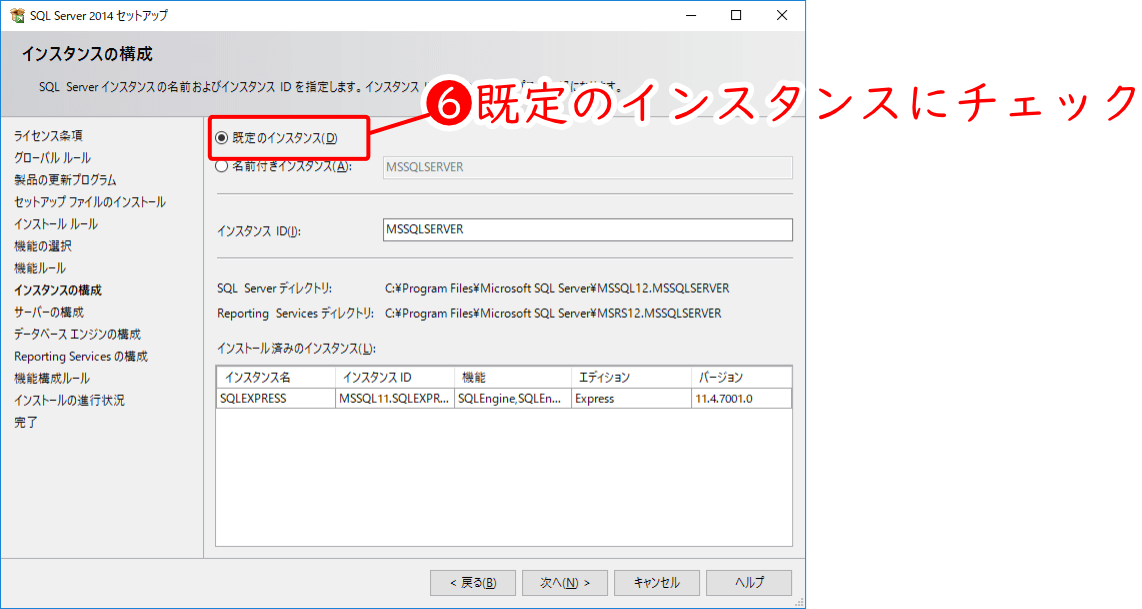Open Reporting Services の構成 step
The width and height of the screenshot is (1142, 609).
81,356
